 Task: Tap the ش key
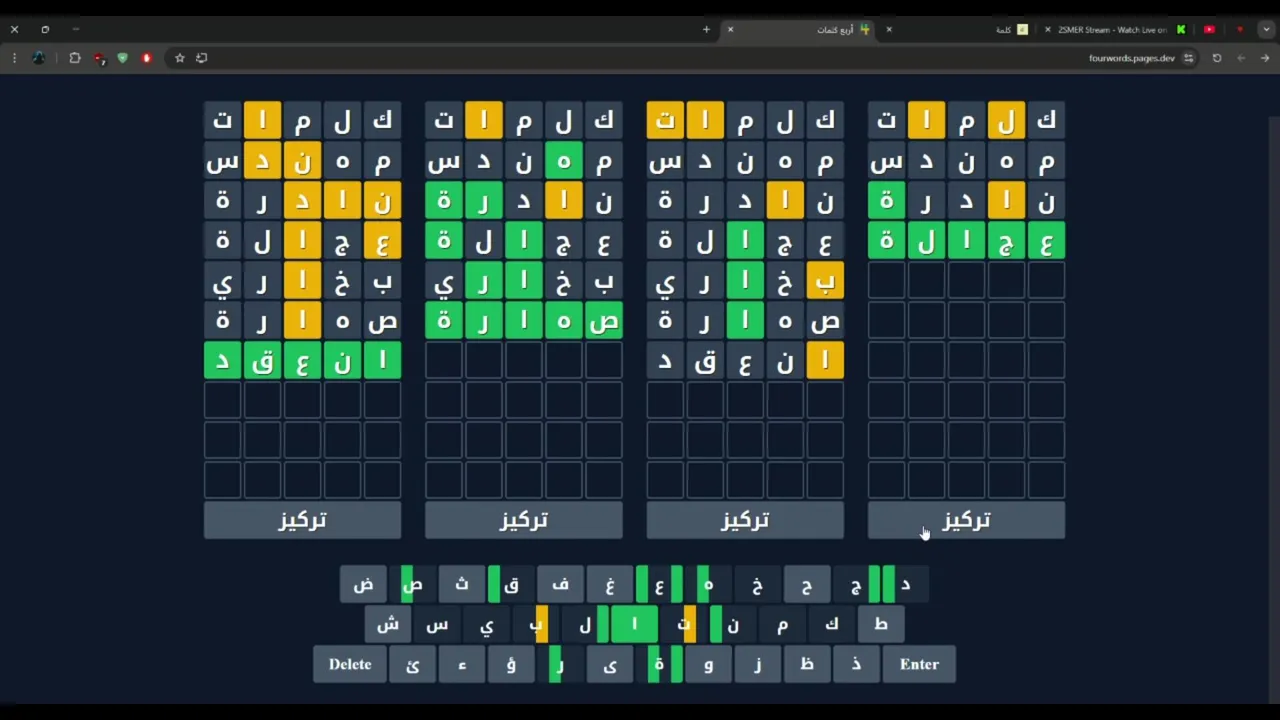click(388, 624)
